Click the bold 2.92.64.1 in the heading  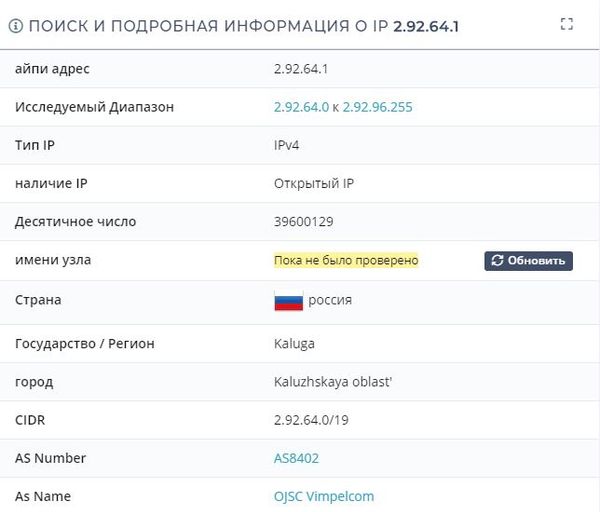426,26
